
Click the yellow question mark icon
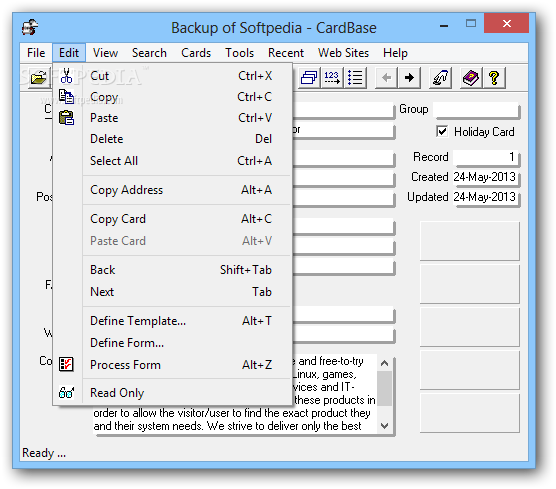click(494, 78)
